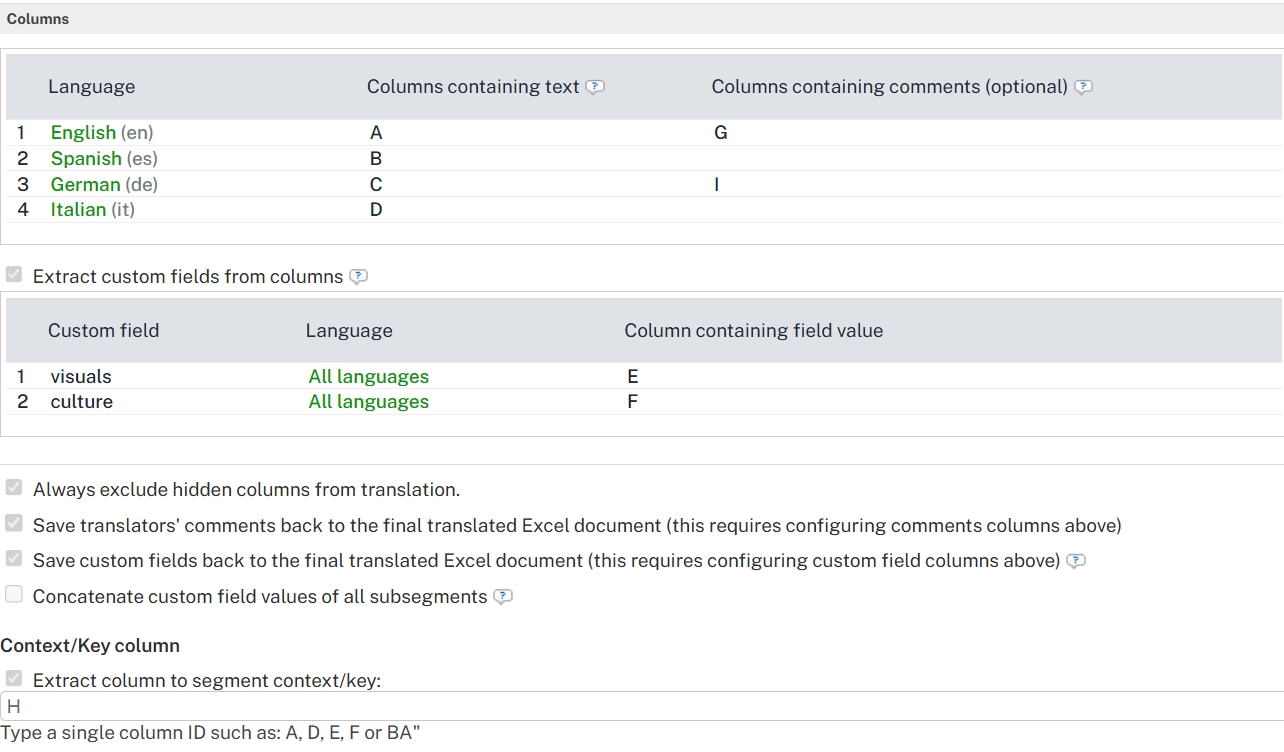The image size is (1284, 752).
Task: Open the English (en) language link
Action: pos(84,133)
